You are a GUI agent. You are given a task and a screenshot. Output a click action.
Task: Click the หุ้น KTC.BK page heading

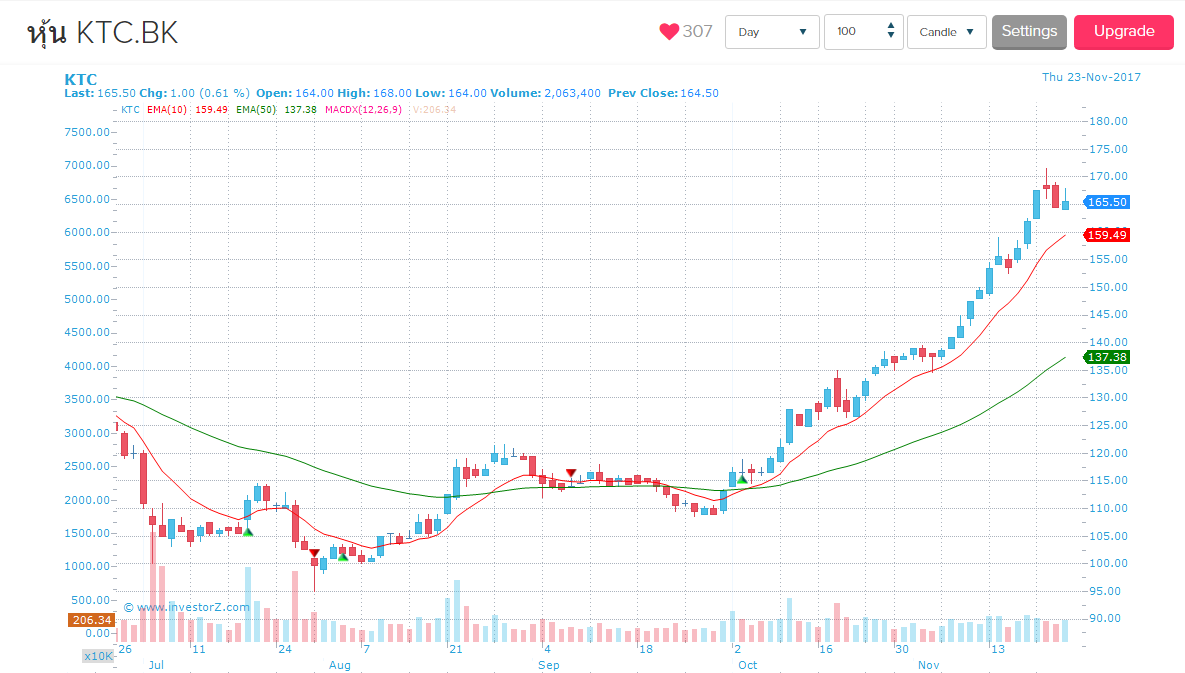103,32
